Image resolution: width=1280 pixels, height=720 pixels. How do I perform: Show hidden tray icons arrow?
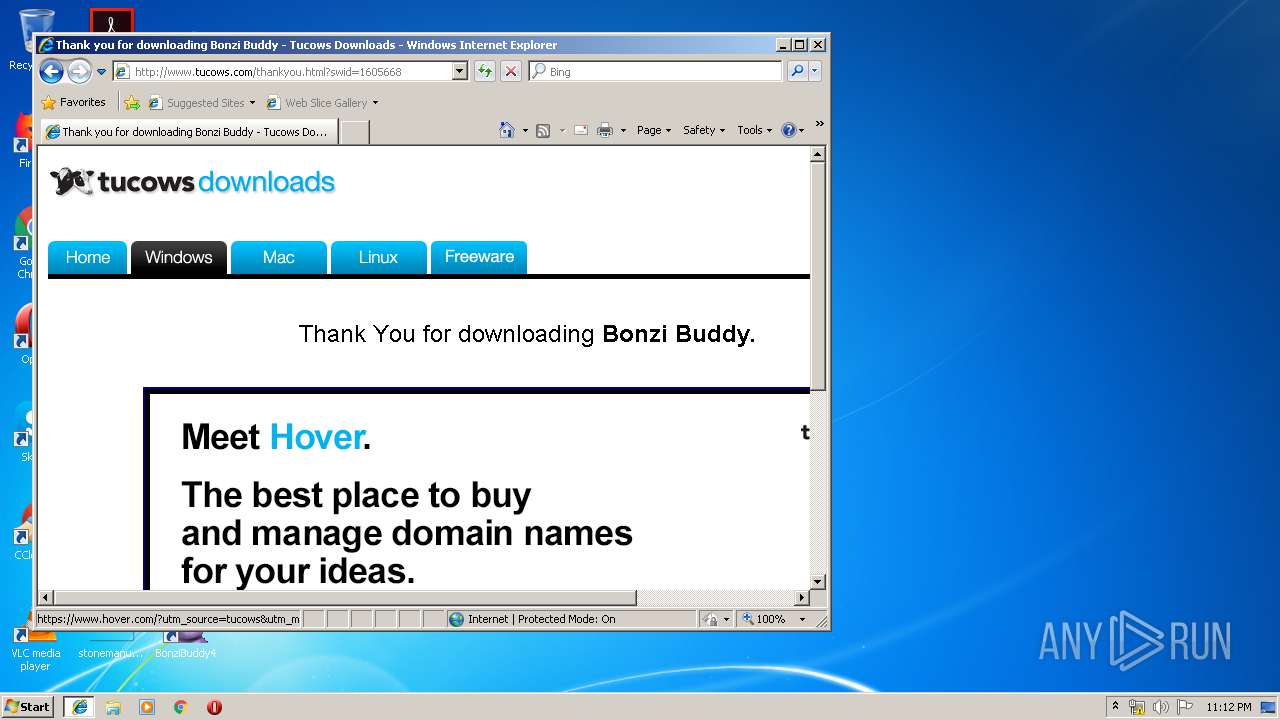point(1115,706)
